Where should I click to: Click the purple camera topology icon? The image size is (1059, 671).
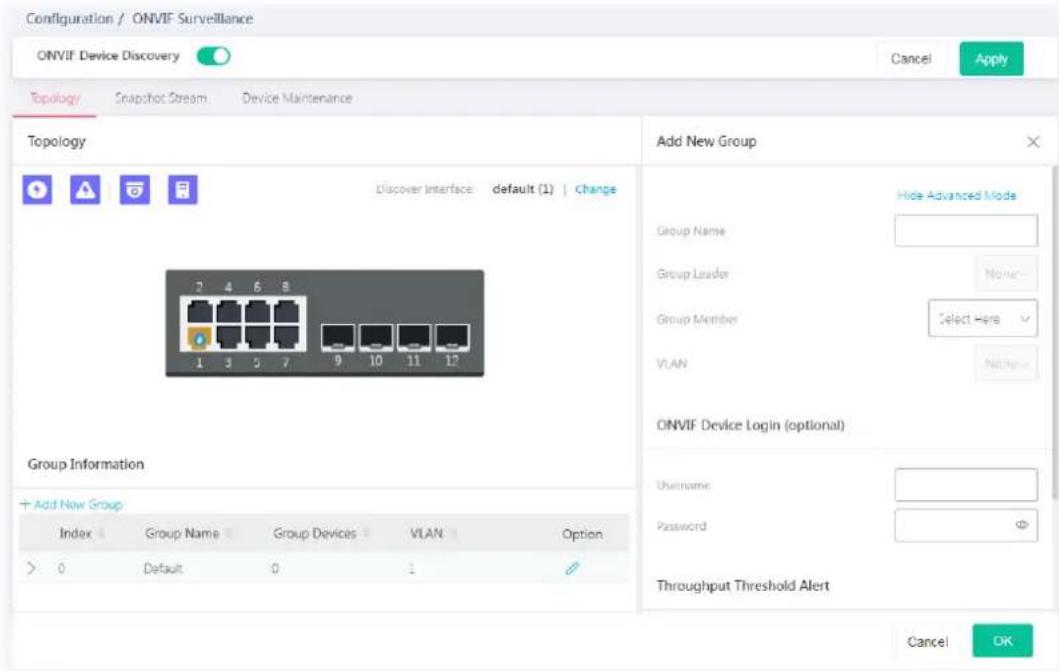point(134,190)
